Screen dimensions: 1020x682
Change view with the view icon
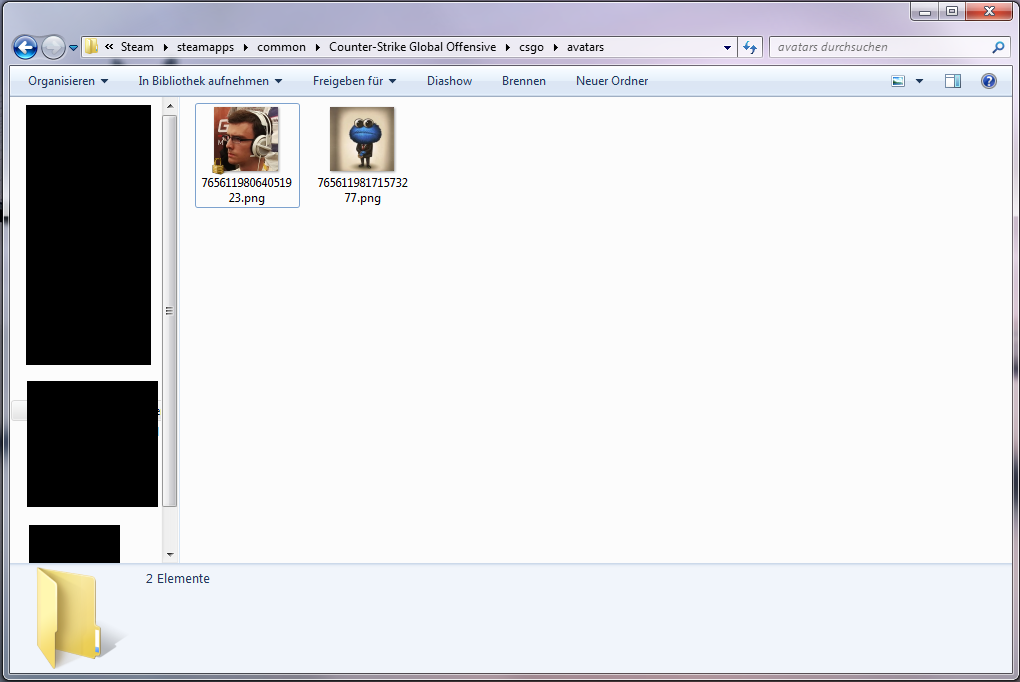[898, 81]
